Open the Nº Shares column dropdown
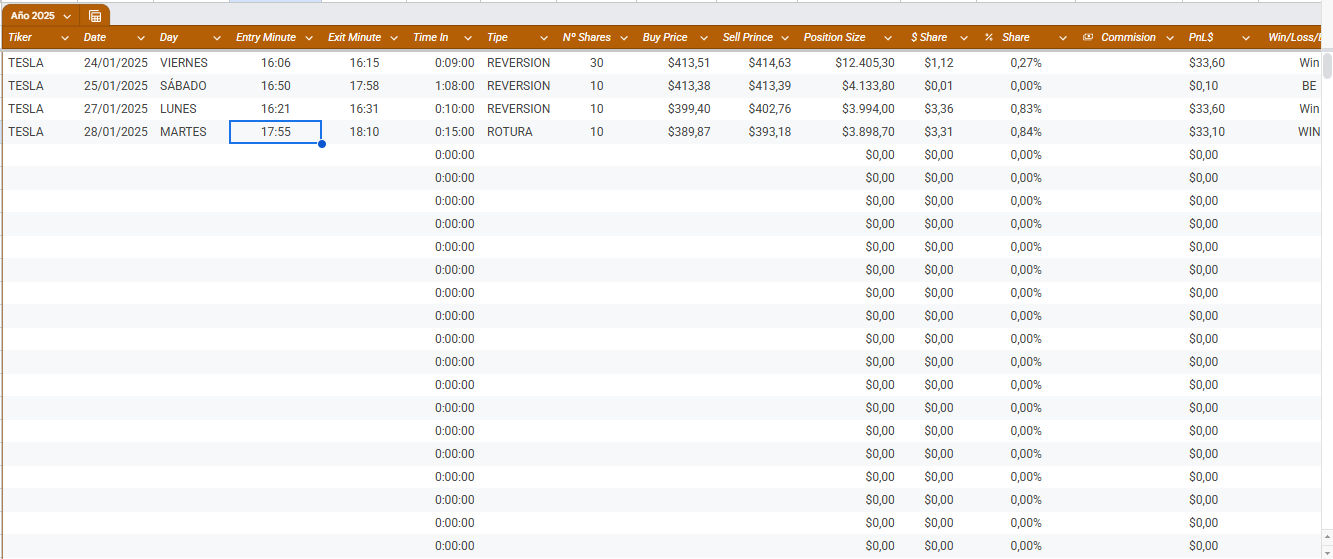This screenshot has width=1333, height=559. pos(622,38)
